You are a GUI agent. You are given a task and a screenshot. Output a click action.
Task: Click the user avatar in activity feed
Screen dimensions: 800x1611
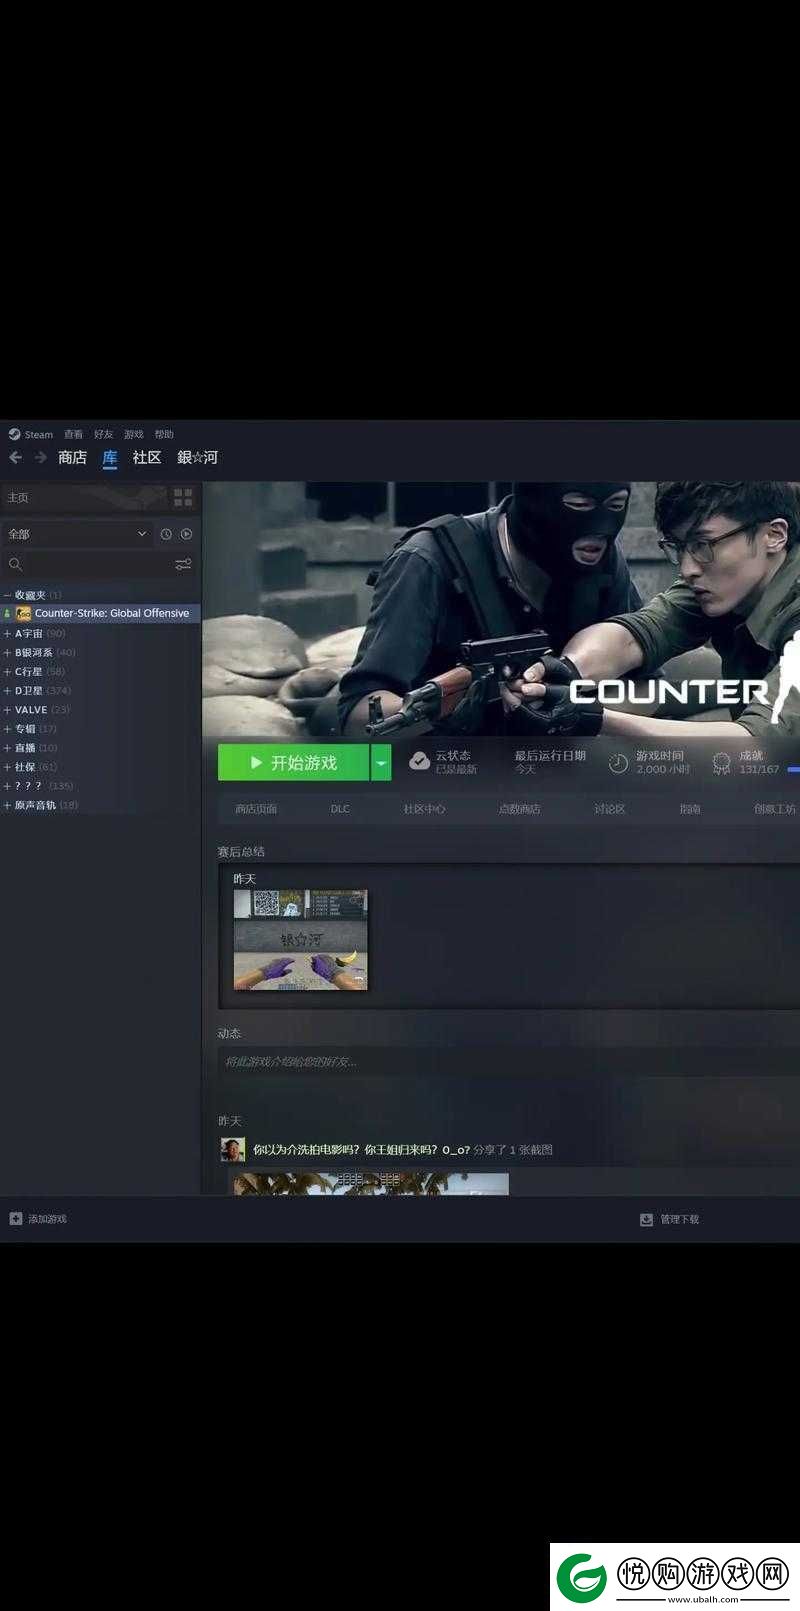point(232,1150)
